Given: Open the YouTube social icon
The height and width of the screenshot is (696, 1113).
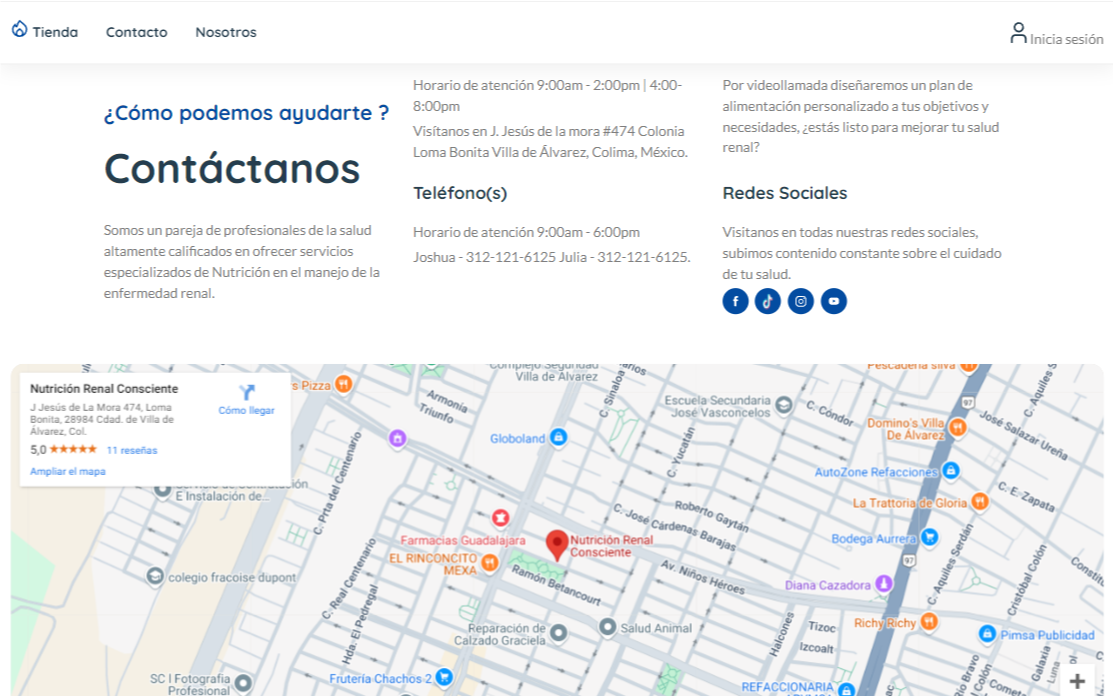Looking at the screenshot, I should [834, 302].
